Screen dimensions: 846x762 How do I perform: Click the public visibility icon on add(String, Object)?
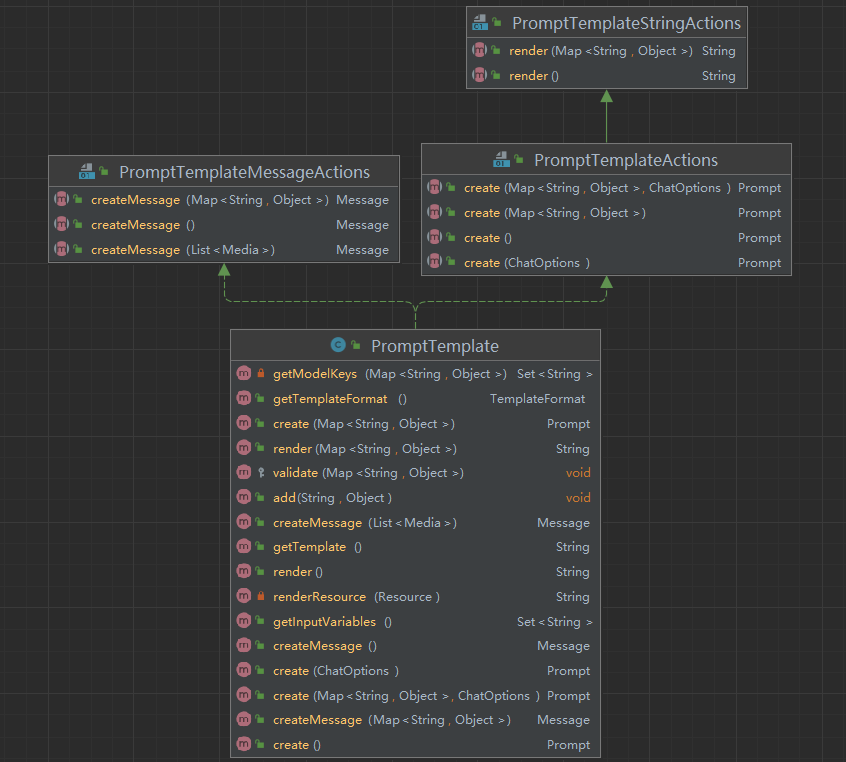(x=260, y=497)
